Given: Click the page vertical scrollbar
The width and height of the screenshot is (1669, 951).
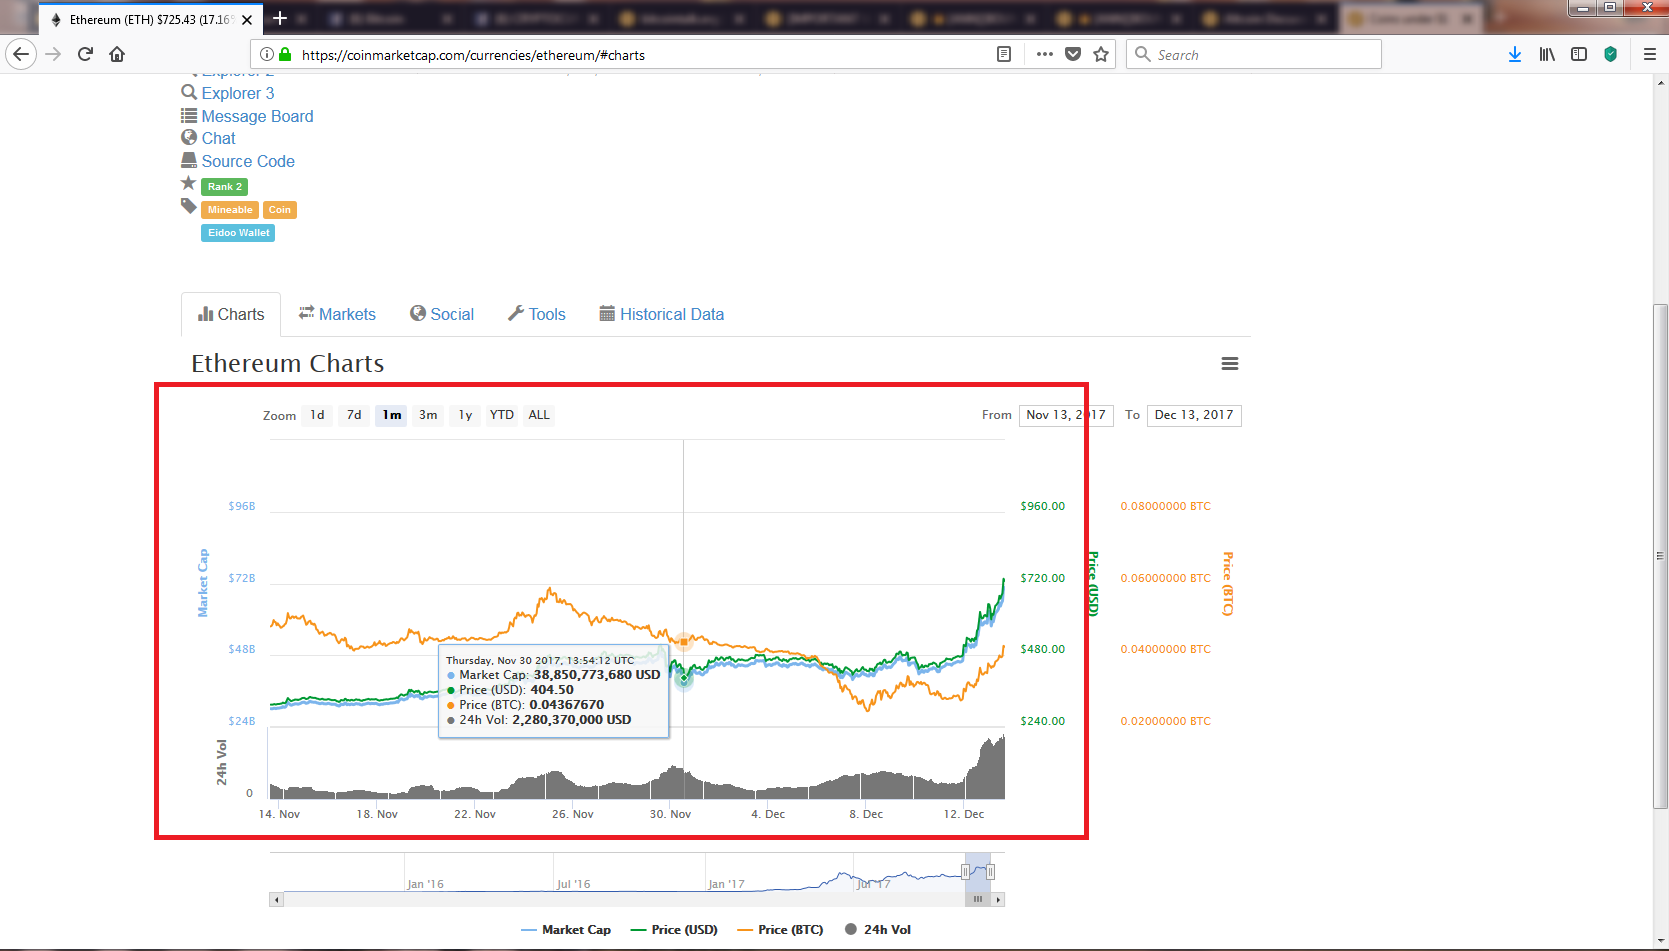Looking at the screenshot, I should click(1660, 555).
